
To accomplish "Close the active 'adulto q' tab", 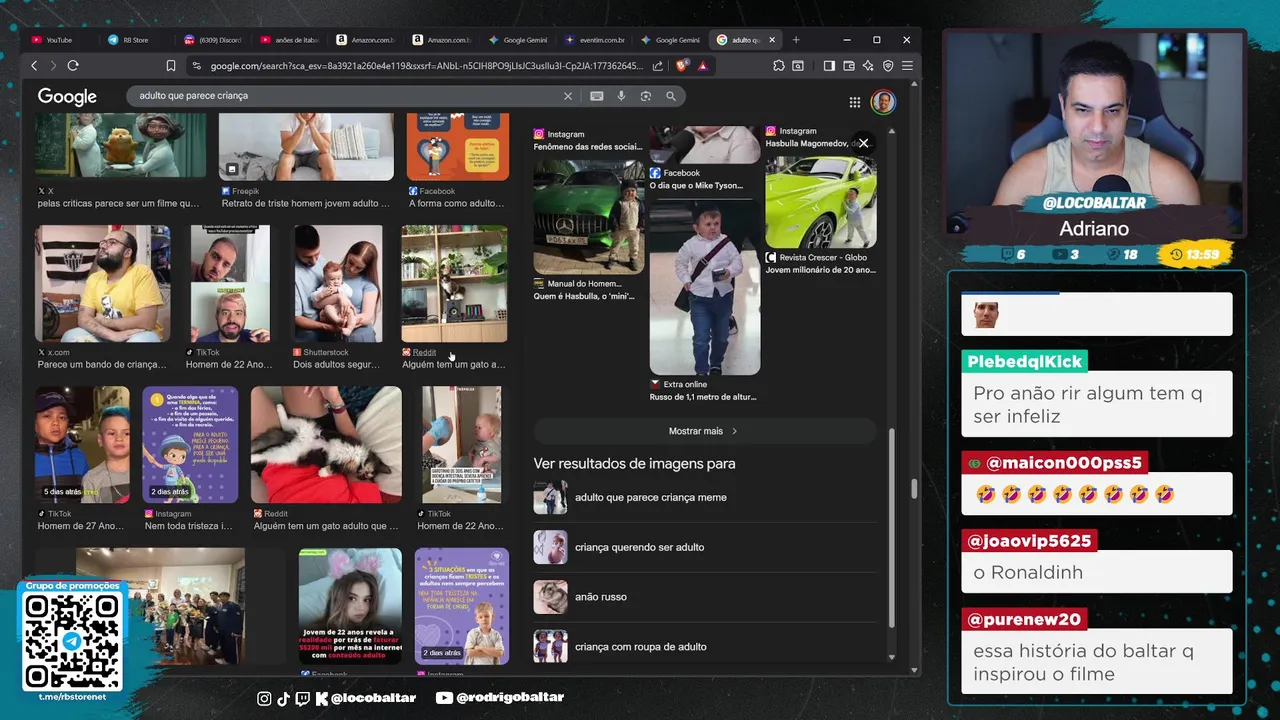I will tap(772, 40).
